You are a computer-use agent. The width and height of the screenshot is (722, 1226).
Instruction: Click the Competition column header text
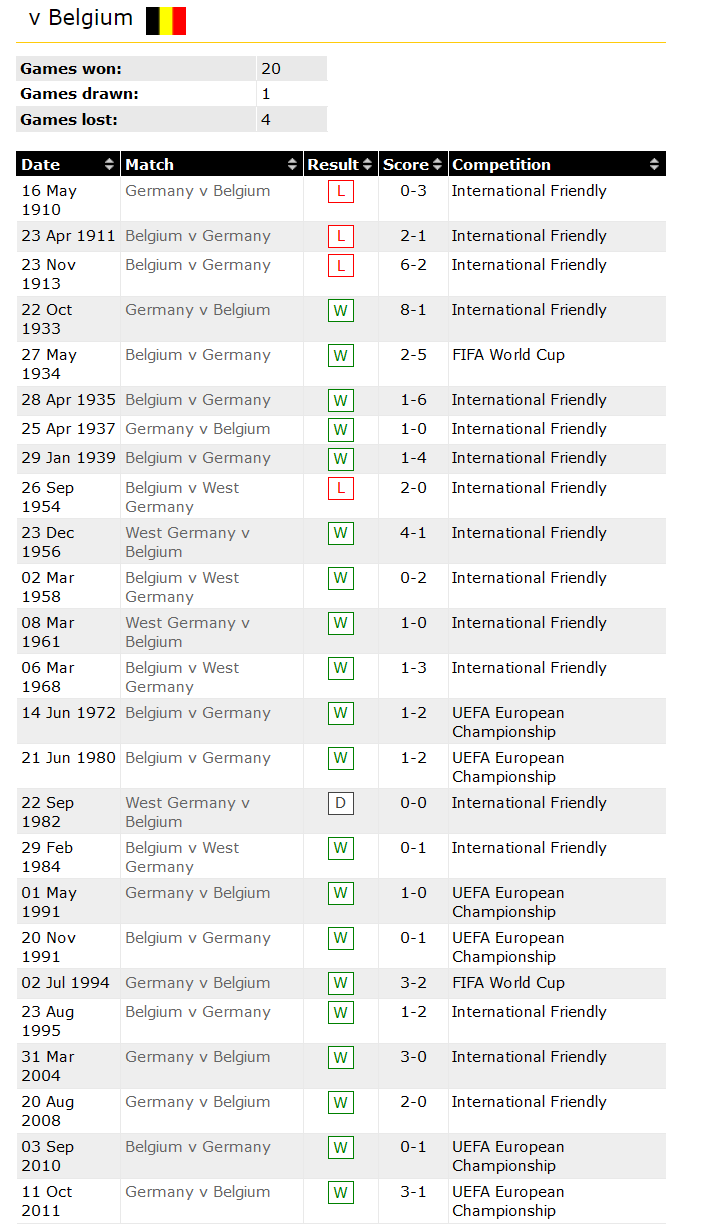point(501,165)
